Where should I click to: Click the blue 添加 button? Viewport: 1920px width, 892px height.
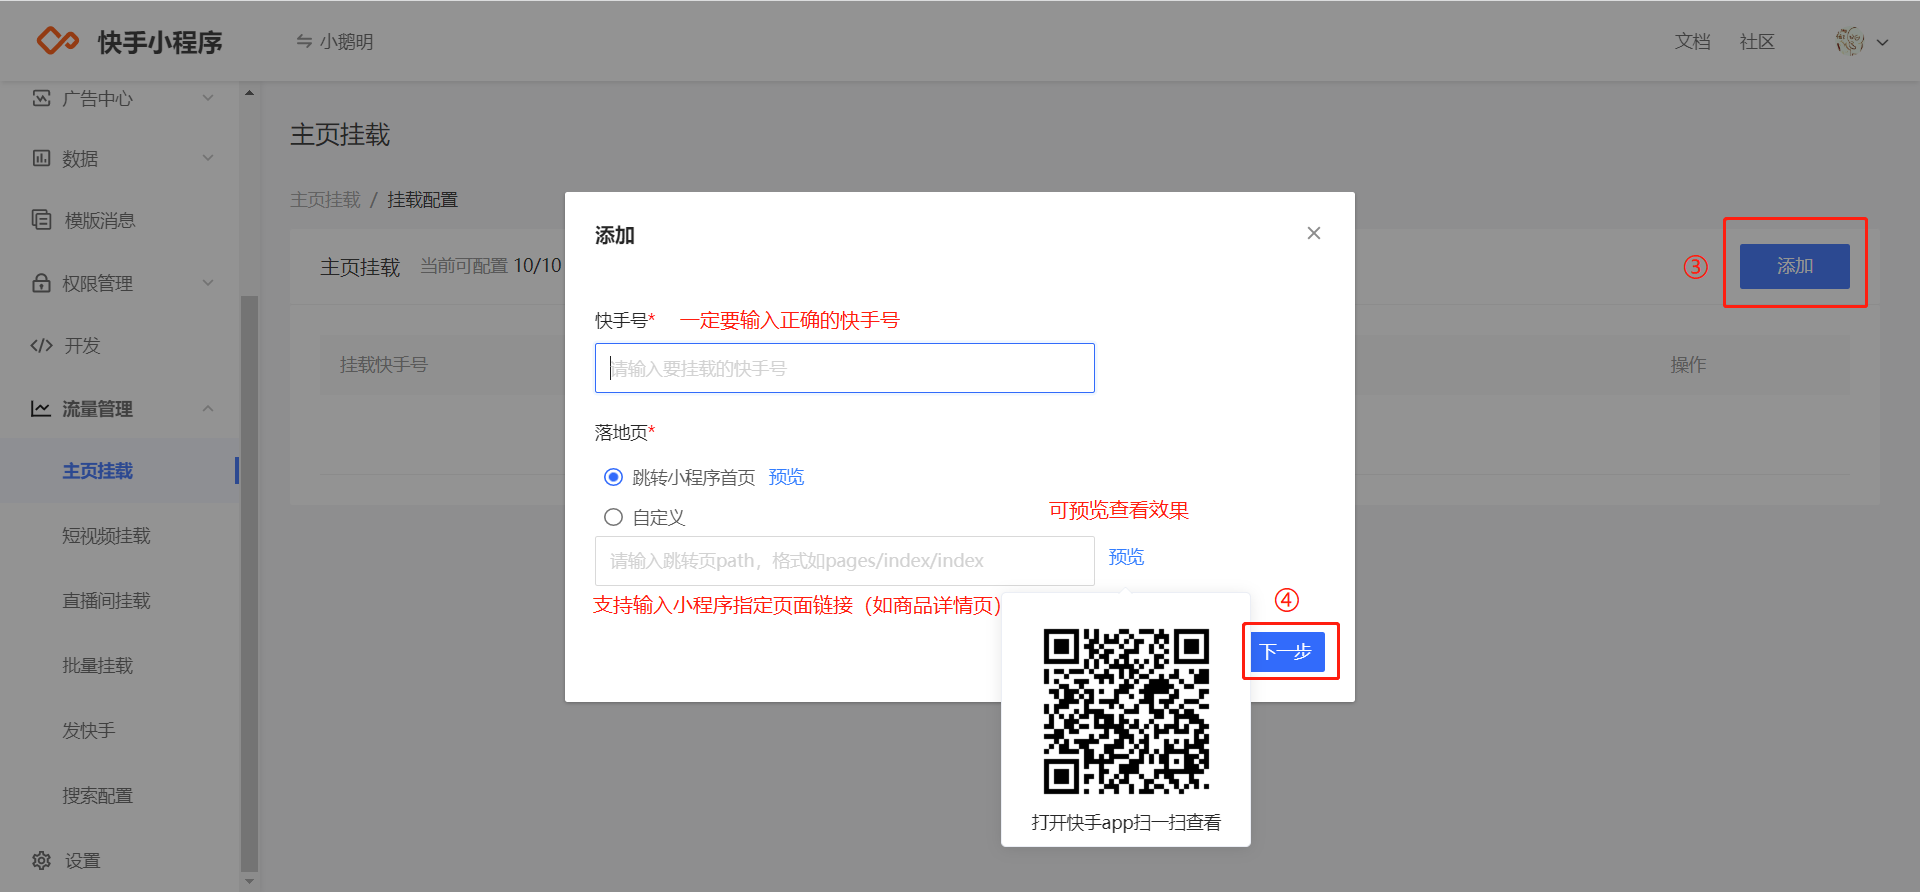tap(1795, 266)
